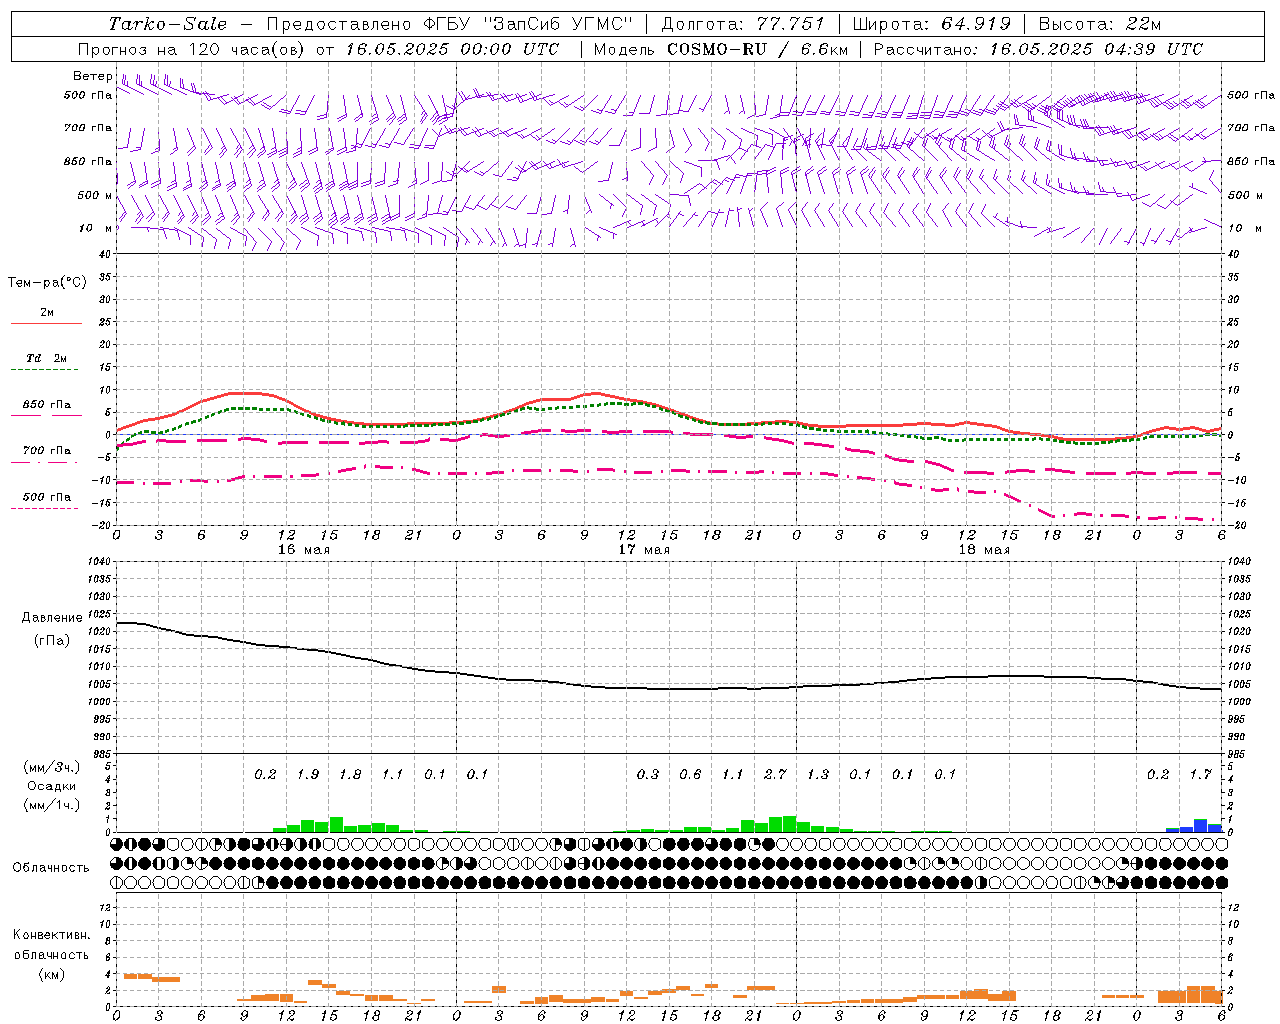Viewport: 1280px width, 1024px height.
Task: Click the 1.7 precipitation value
Action: 1200,774
